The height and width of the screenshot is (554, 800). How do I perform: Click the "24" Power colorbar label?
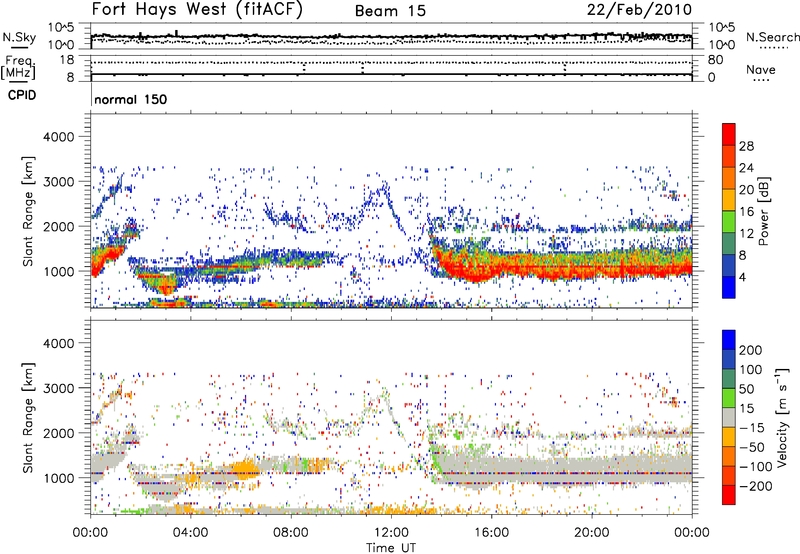click(746, 168)
